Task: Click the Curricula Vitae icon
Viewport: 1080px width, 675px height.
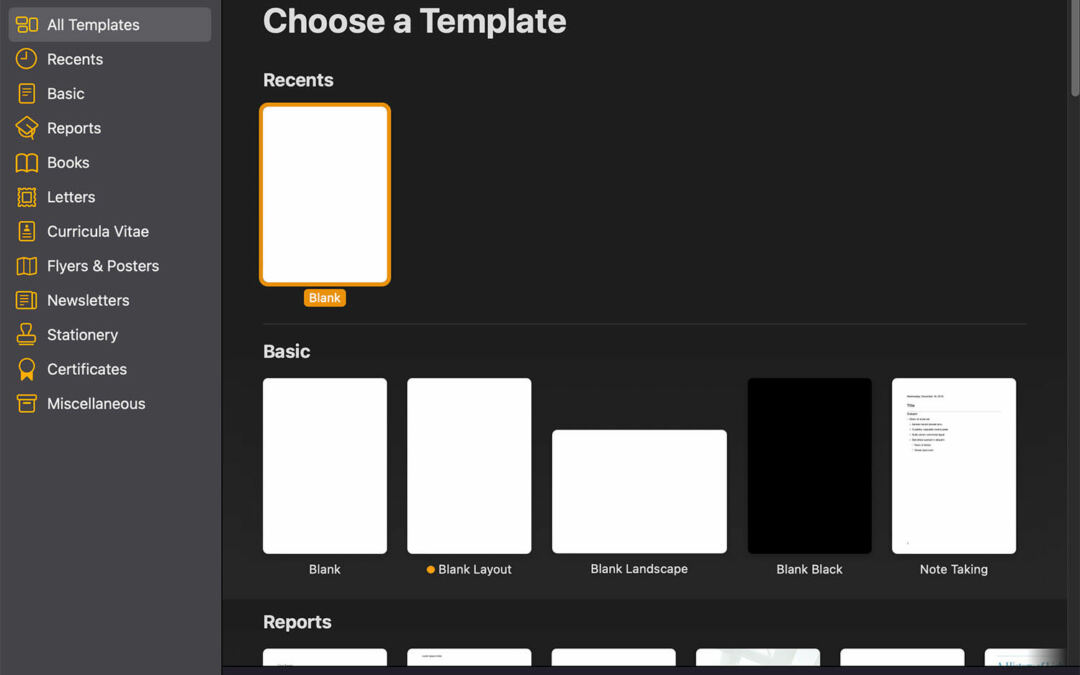Action: coord(27,232)
